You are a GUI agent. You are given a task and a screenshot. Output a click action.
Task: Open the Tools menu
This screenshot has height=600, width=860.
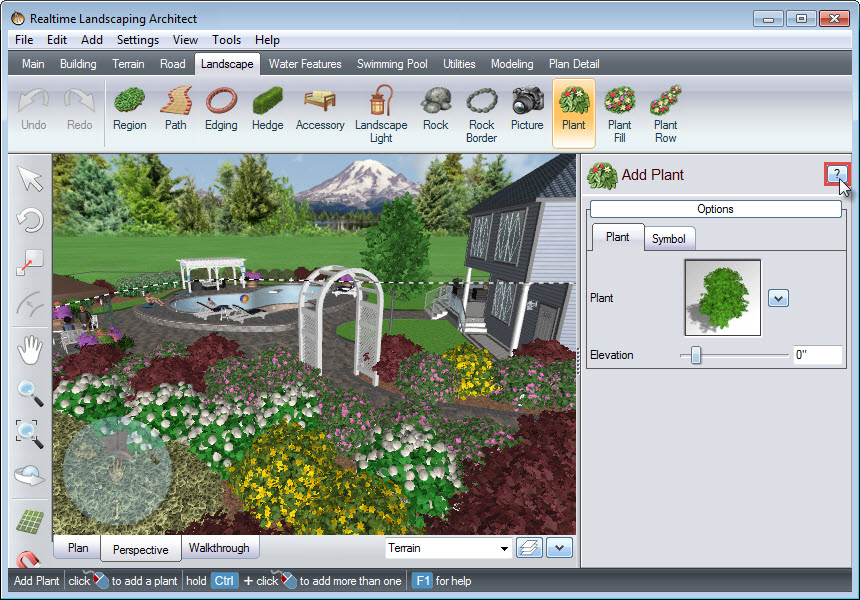226,40
